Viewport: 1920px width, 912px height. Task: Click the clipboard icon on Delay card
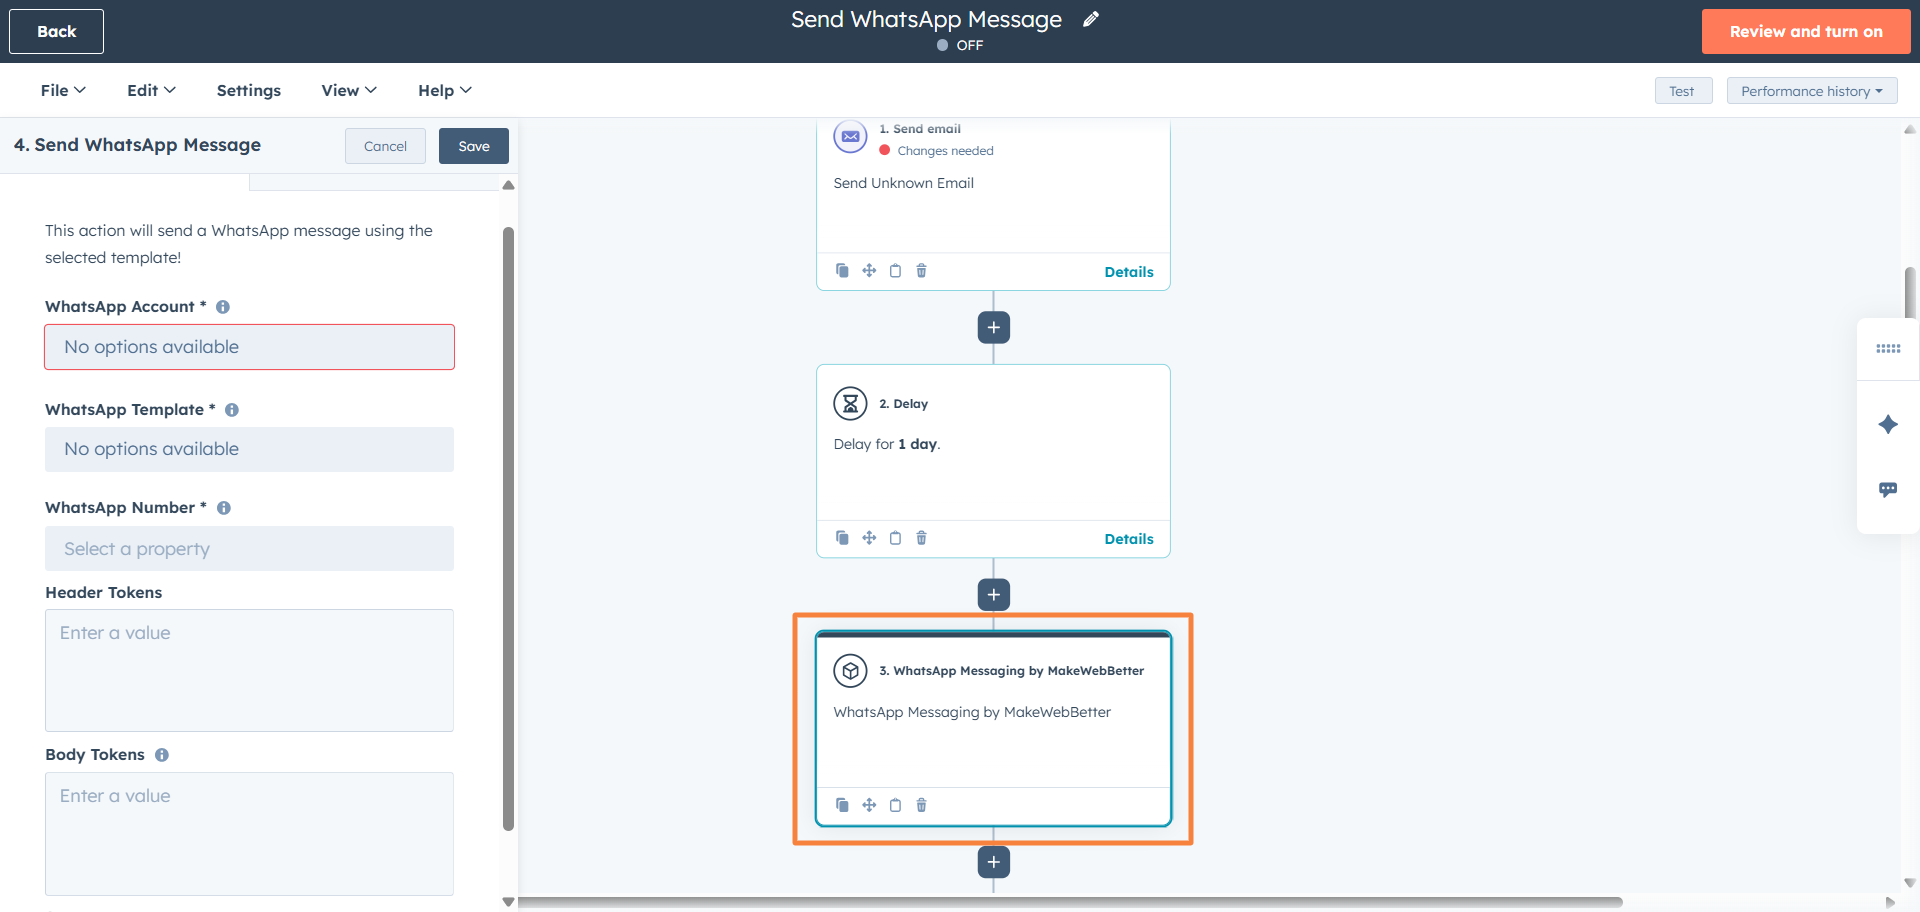click(895, 538)
